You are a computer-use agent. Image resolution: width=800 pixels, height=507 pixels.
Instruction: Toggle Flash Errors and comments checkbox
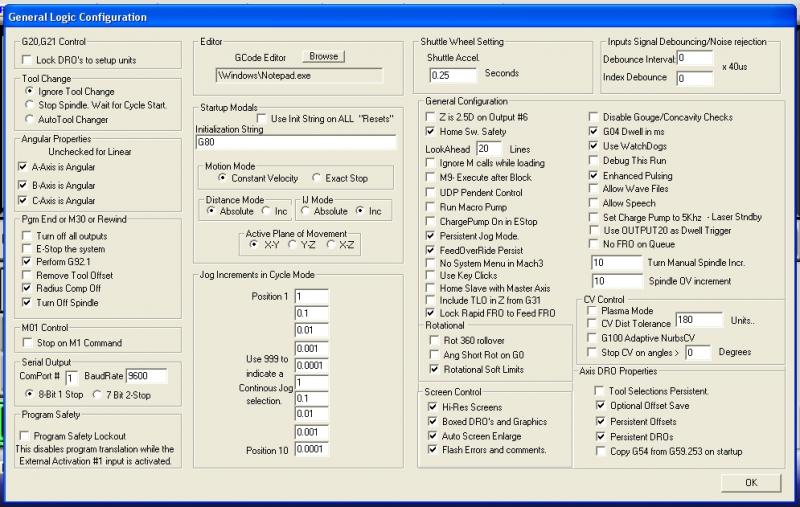pyautogui.click(x=433, y=450)
